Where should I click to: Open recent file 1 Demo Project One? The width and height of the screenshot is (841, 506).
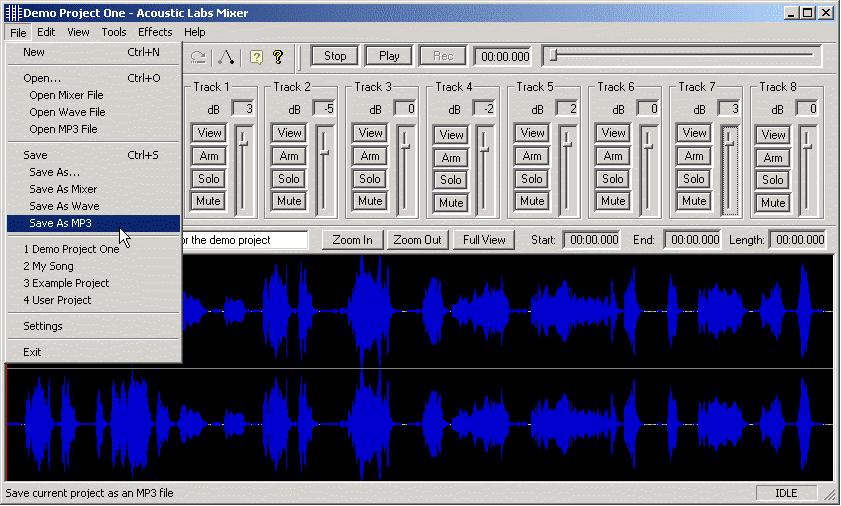pyautogui.click(x=93, y=249)
